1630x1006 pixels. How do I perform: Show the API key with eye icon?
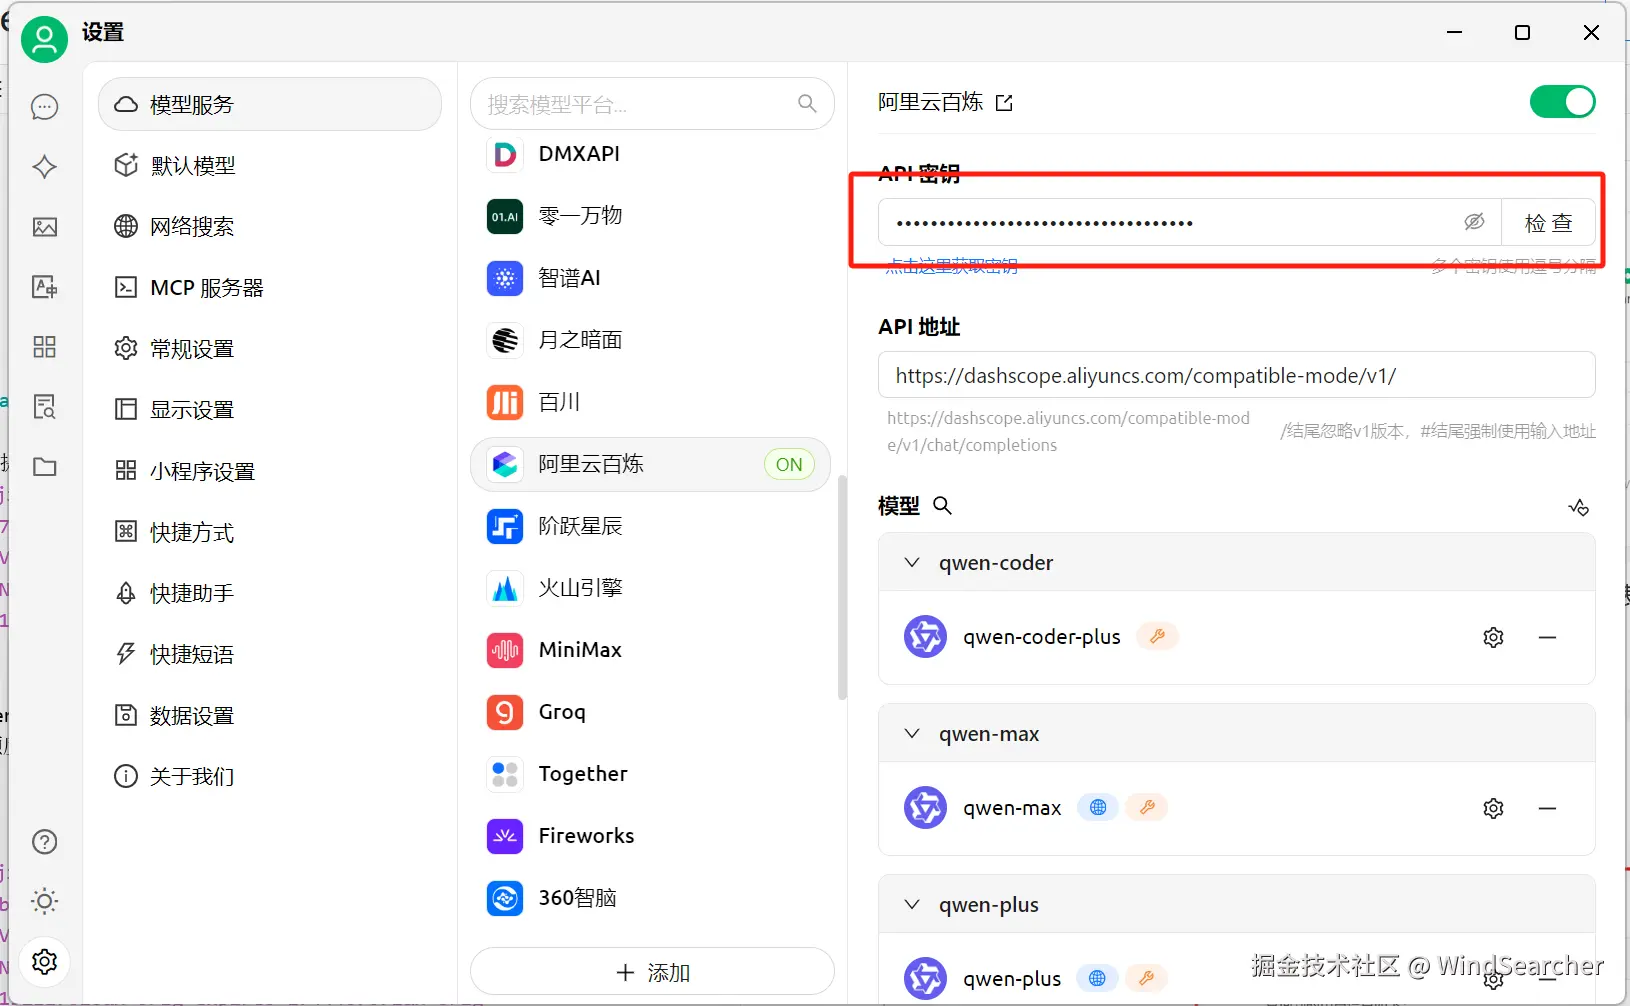pos(1474,222)
